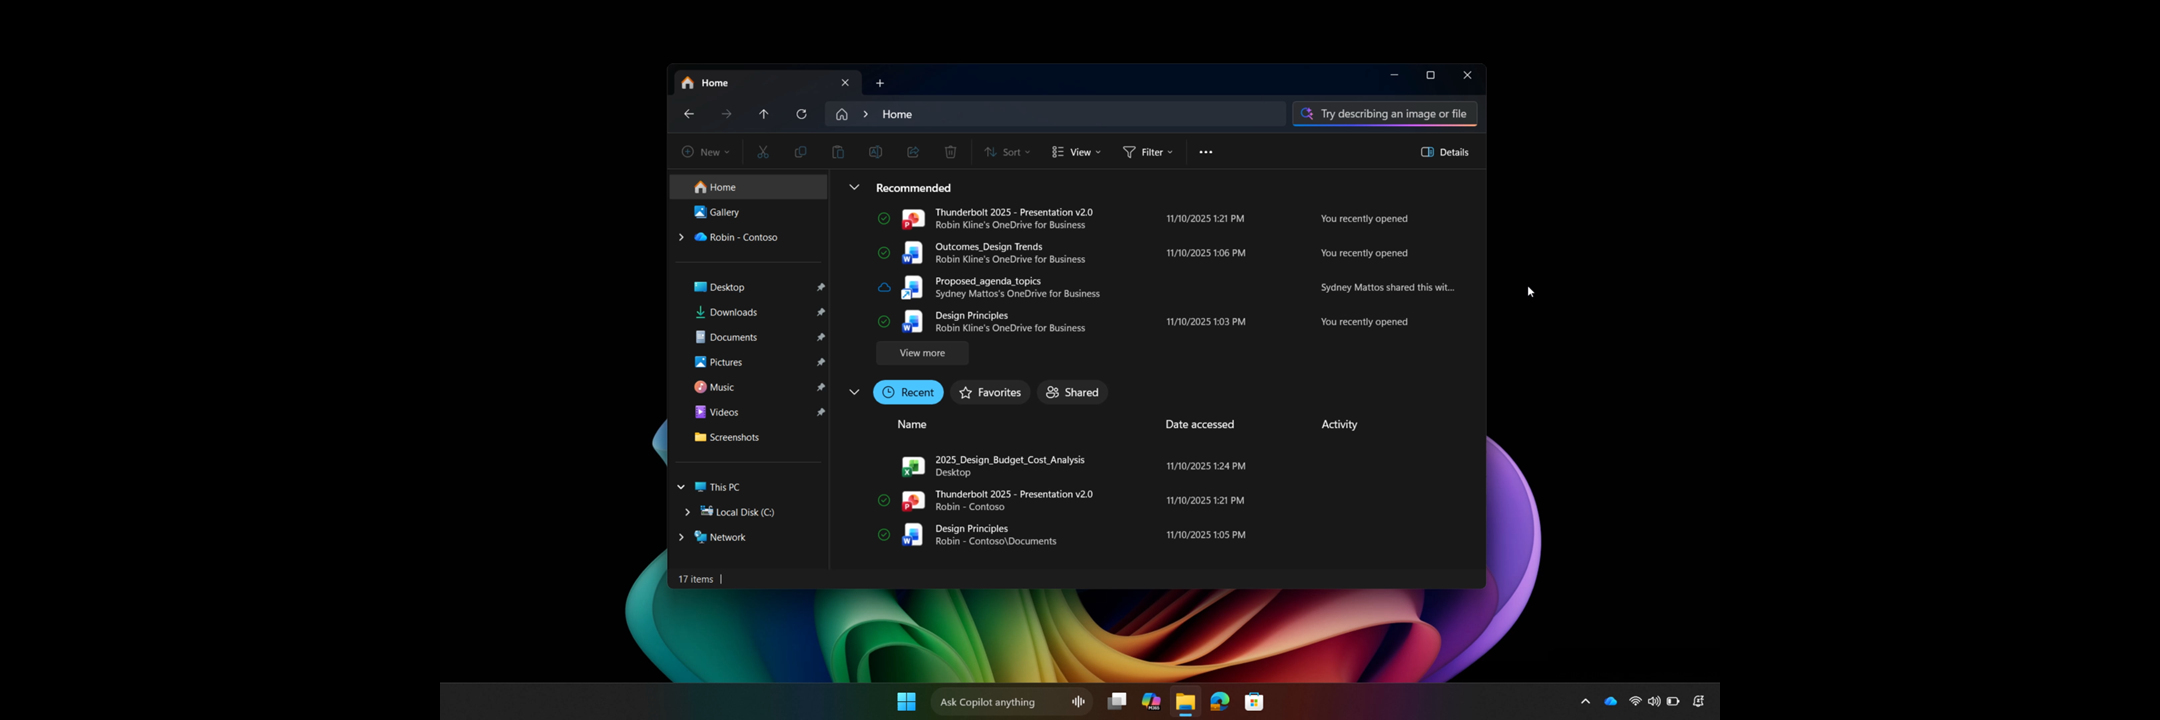Click the Copy toolbar icon
Screen dimensions: 2160x720
pos(800,152)
